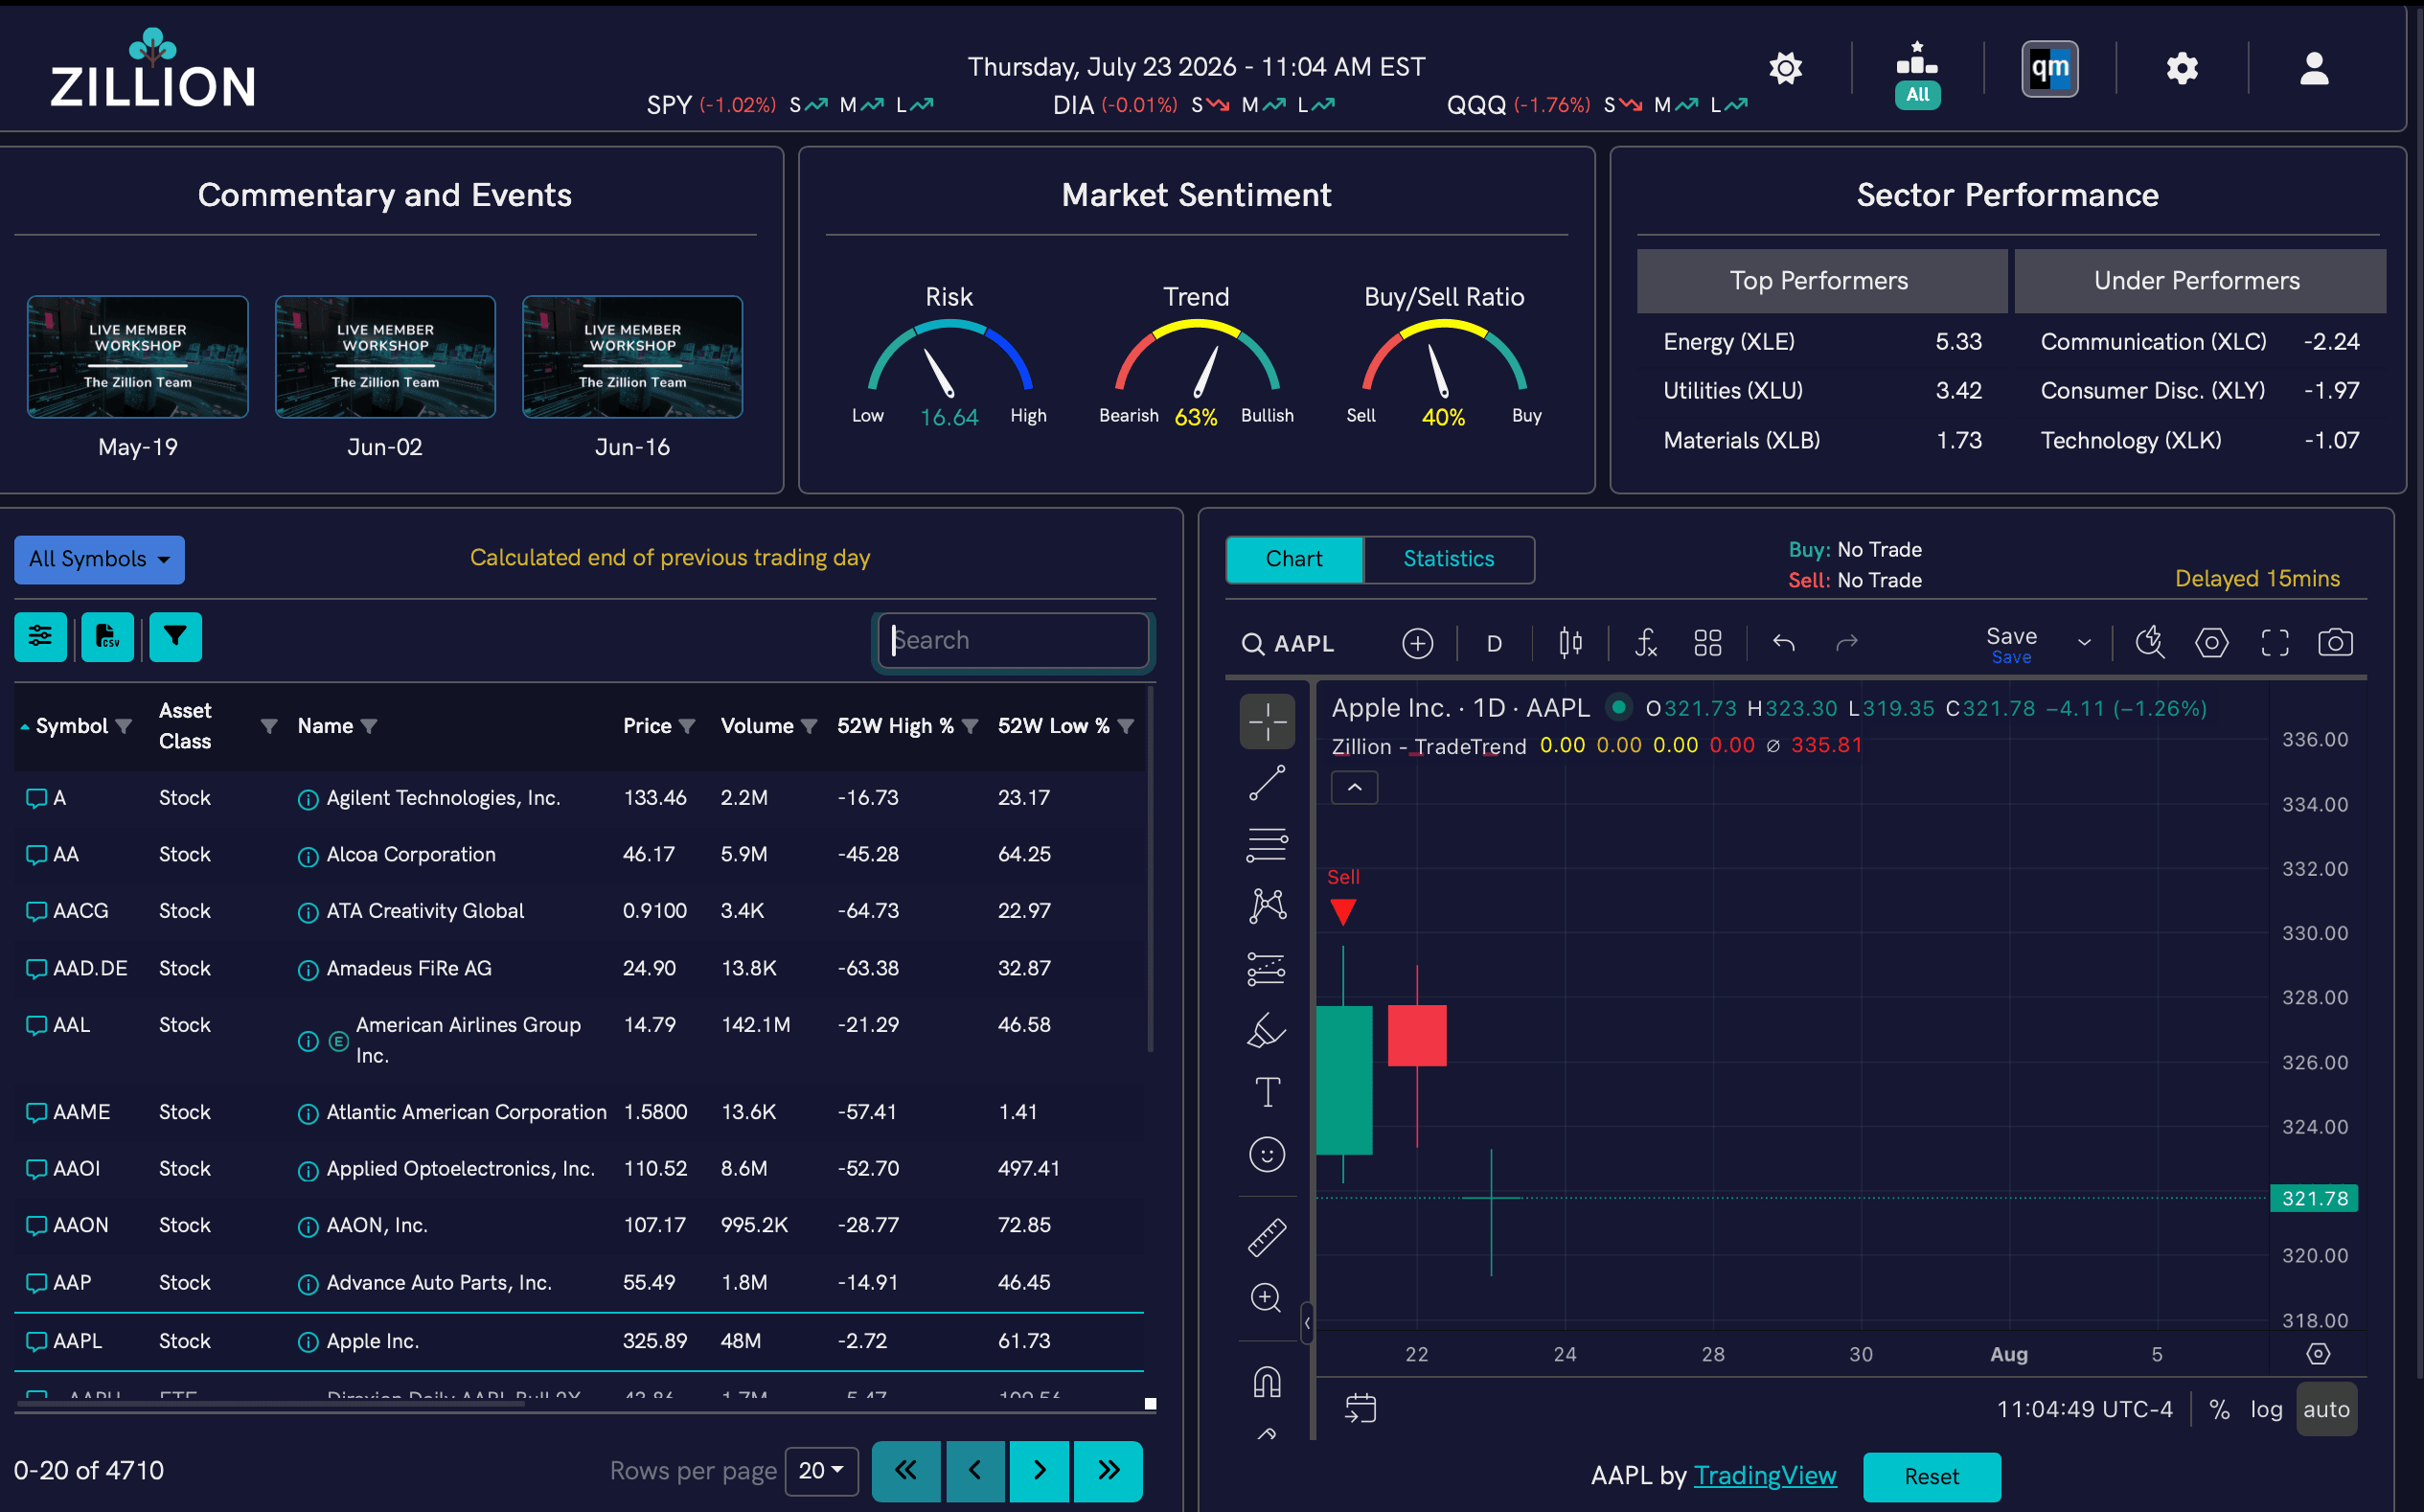Click the fullscreen chart icon
The width and height of the screenshot is (2424, 1512).
tap(2275, 642)
